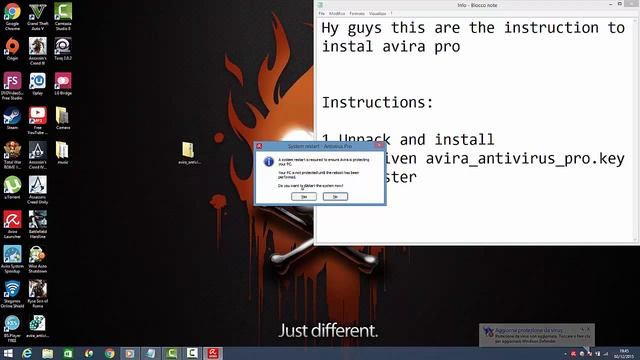Open the LG Bridge desktop shortcut
Screen dimensions: 640x360
pos(63,84)
